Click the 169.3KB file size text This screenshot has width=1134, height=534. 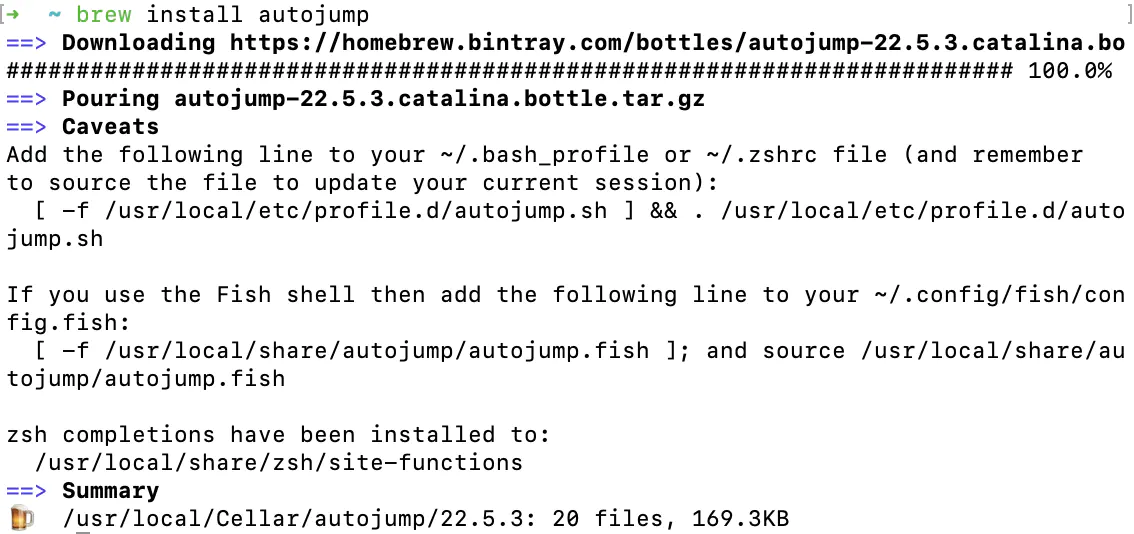coord(741,519)
